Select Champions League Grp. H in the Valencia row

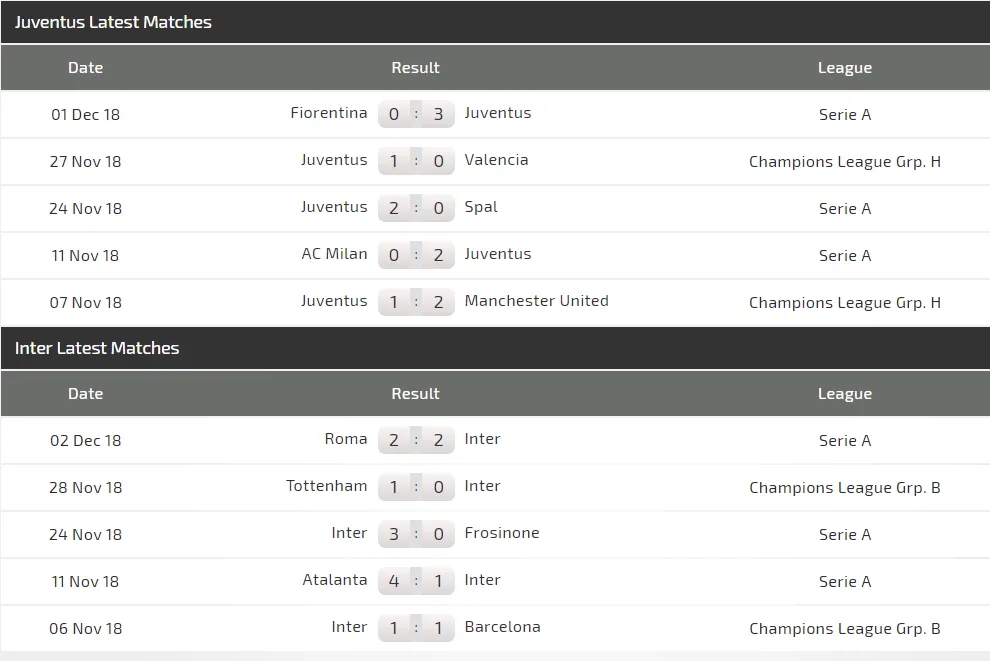[x=844, y=161]
